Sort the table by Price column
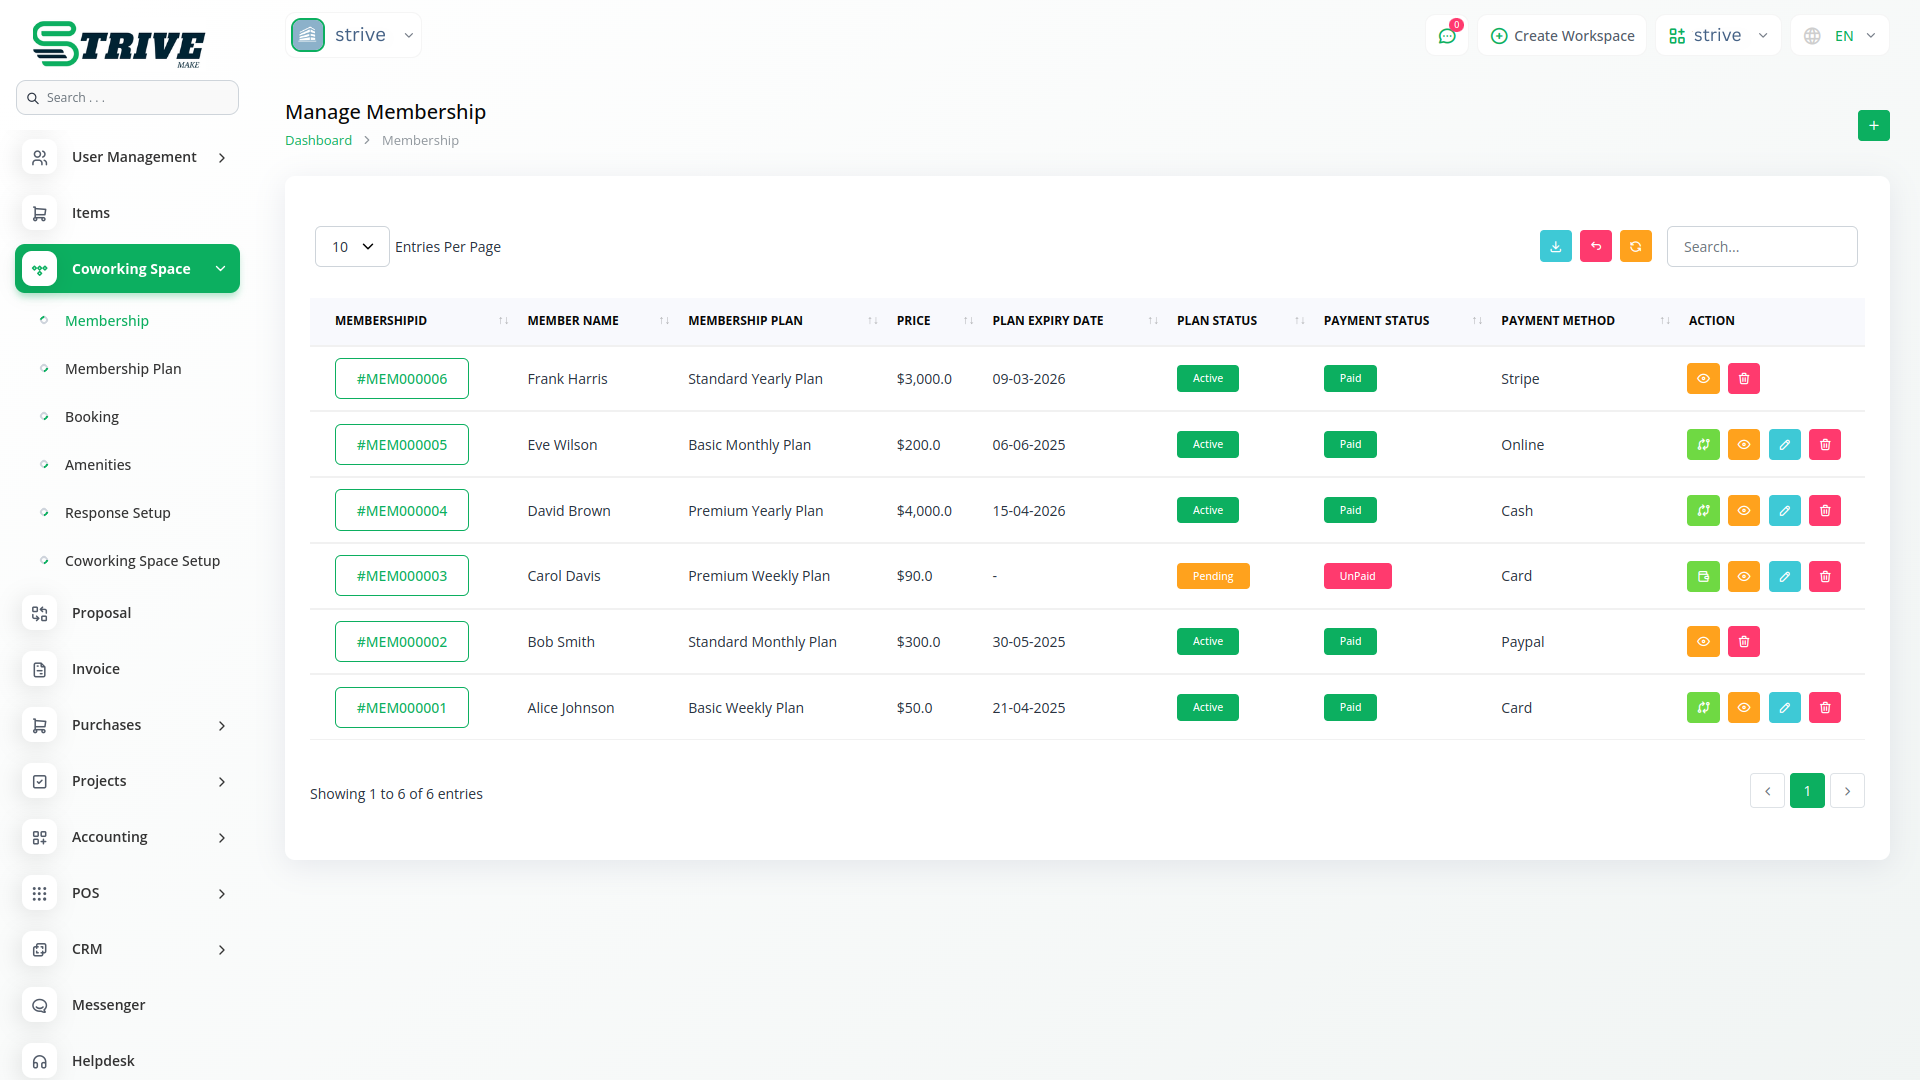This screenshot has width=1920, height=1080. tap(913, 321)
